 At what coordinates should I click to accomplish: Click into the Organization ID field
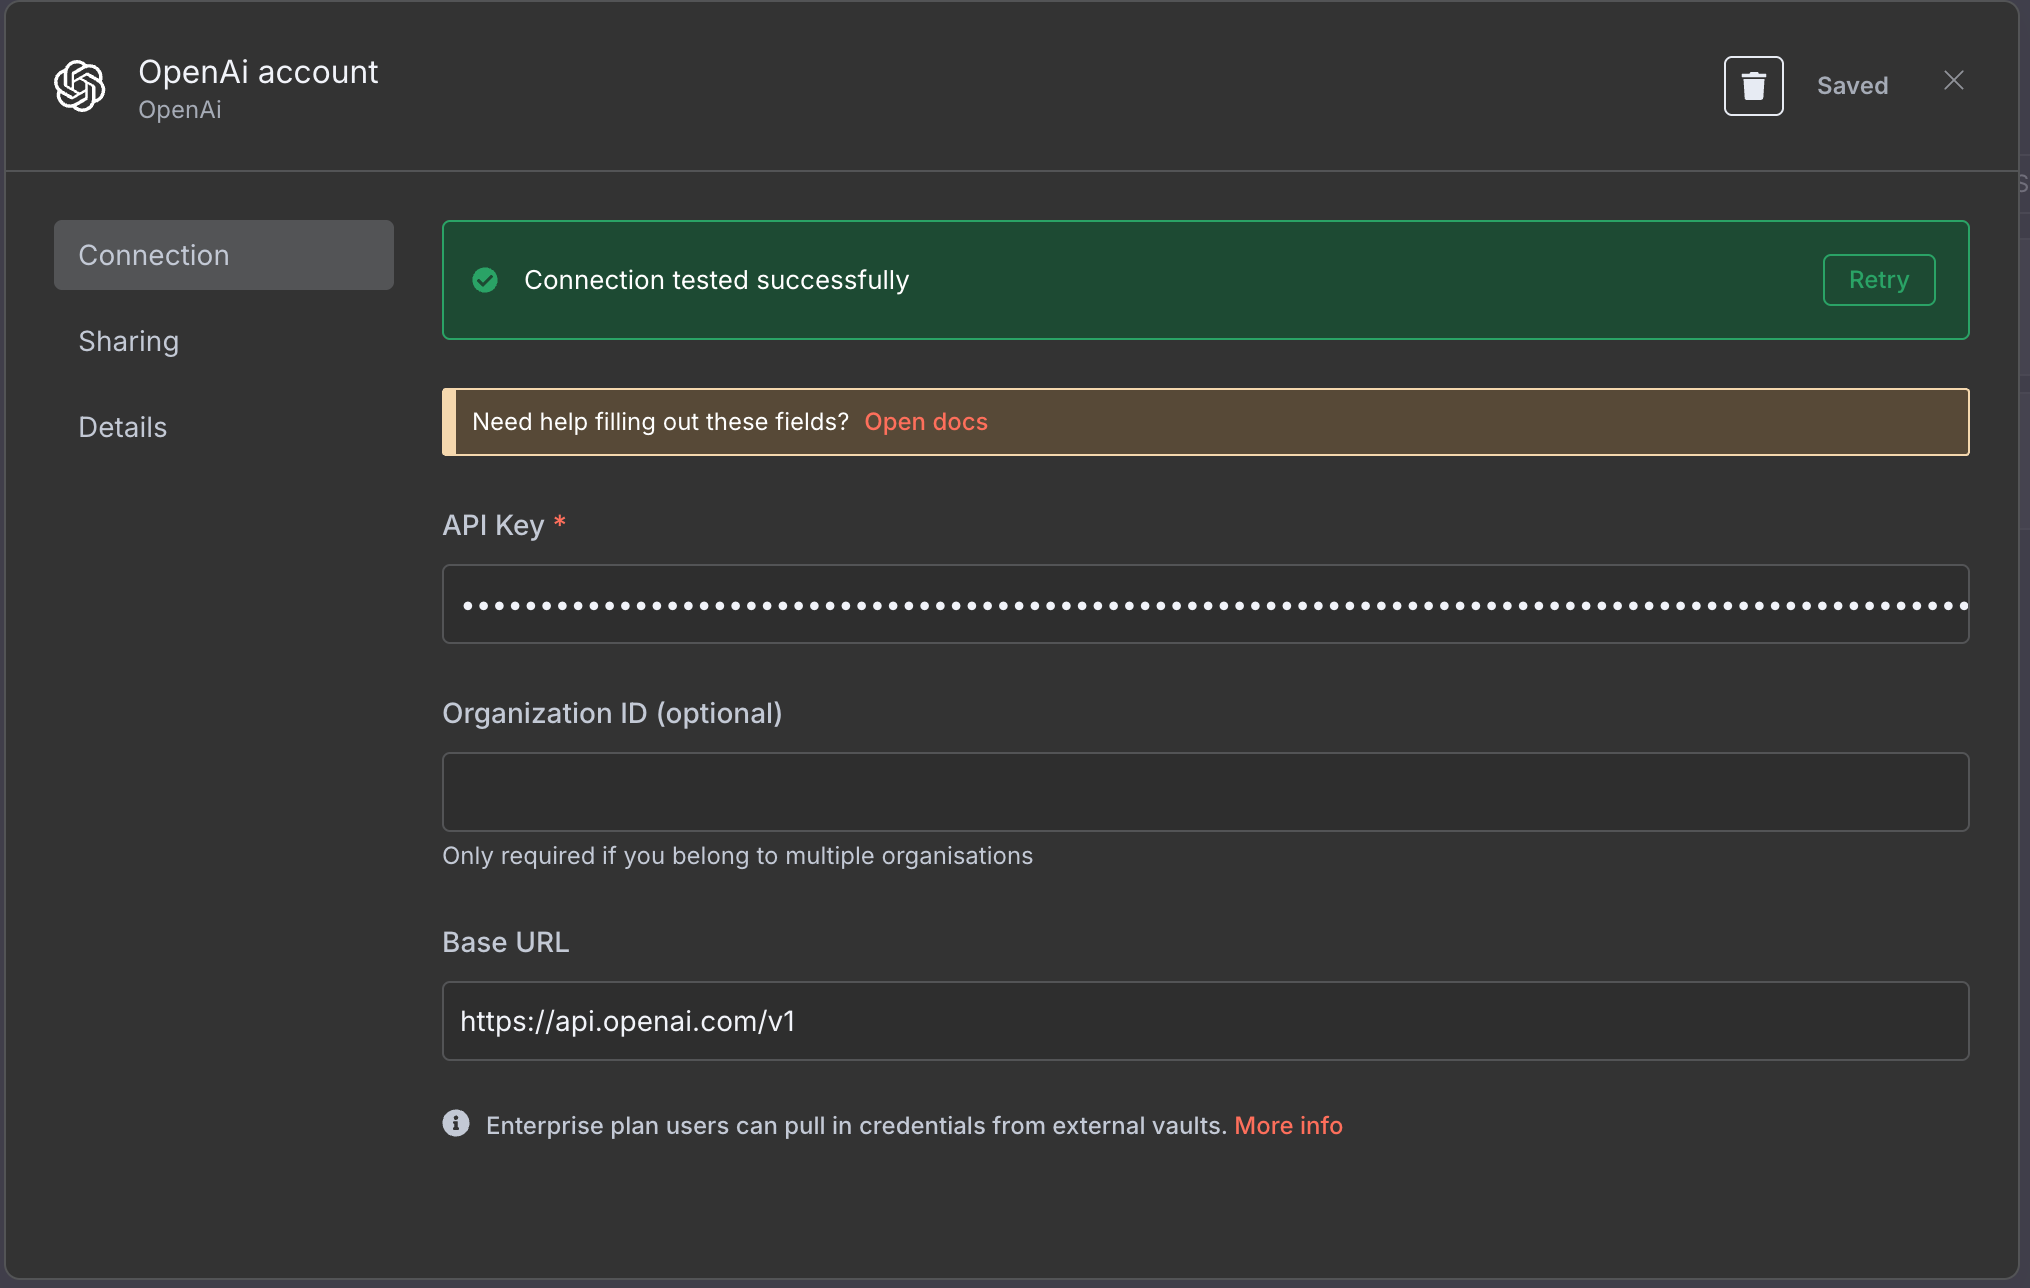[1205, 792]
